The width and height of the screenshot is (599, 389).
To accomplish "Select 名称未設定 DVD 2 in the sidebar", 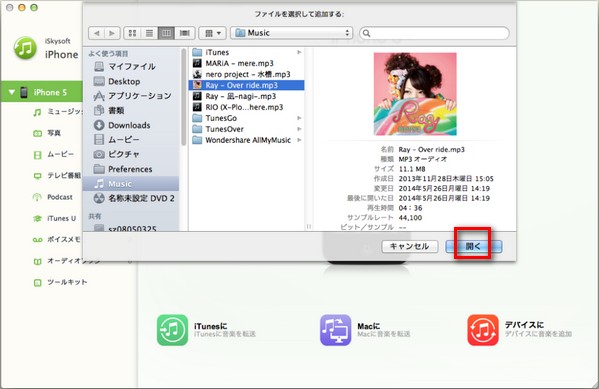I will click(131, 198).
